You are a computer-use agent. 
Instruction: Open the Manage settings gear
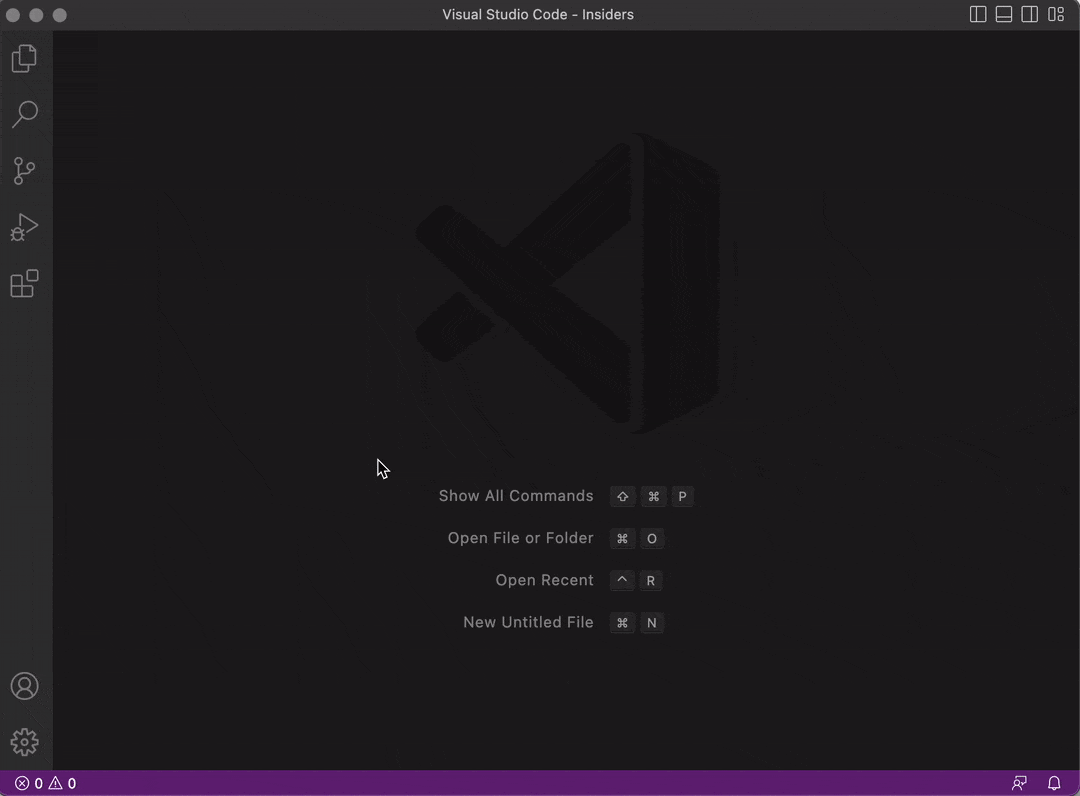(24, 742)
